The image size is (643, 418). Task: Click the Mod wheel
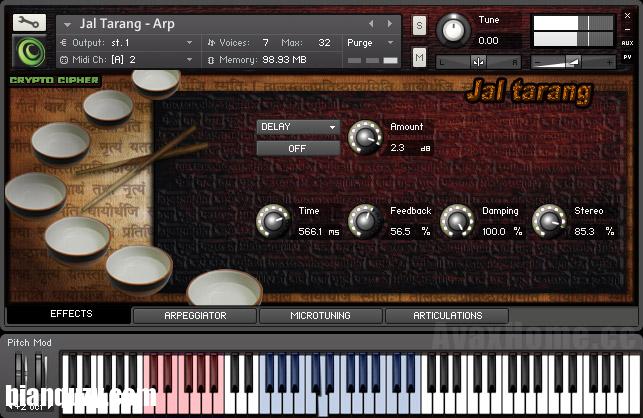point(40,371)
